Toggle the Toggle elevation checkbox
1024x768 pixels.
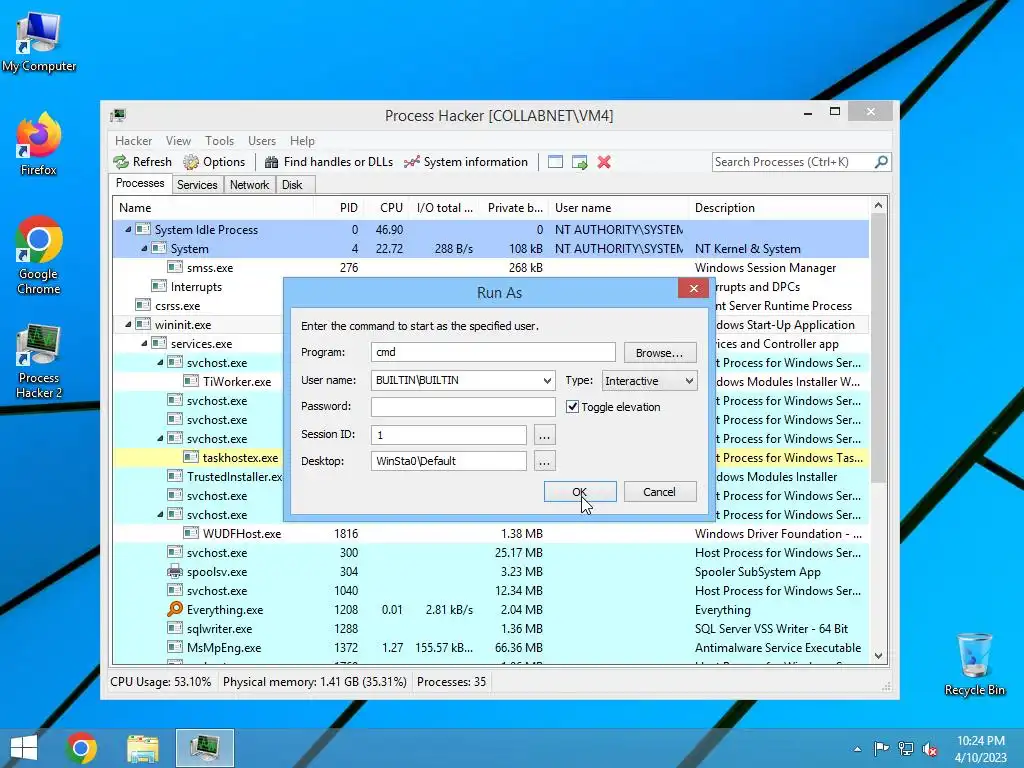tap(572, 406)
